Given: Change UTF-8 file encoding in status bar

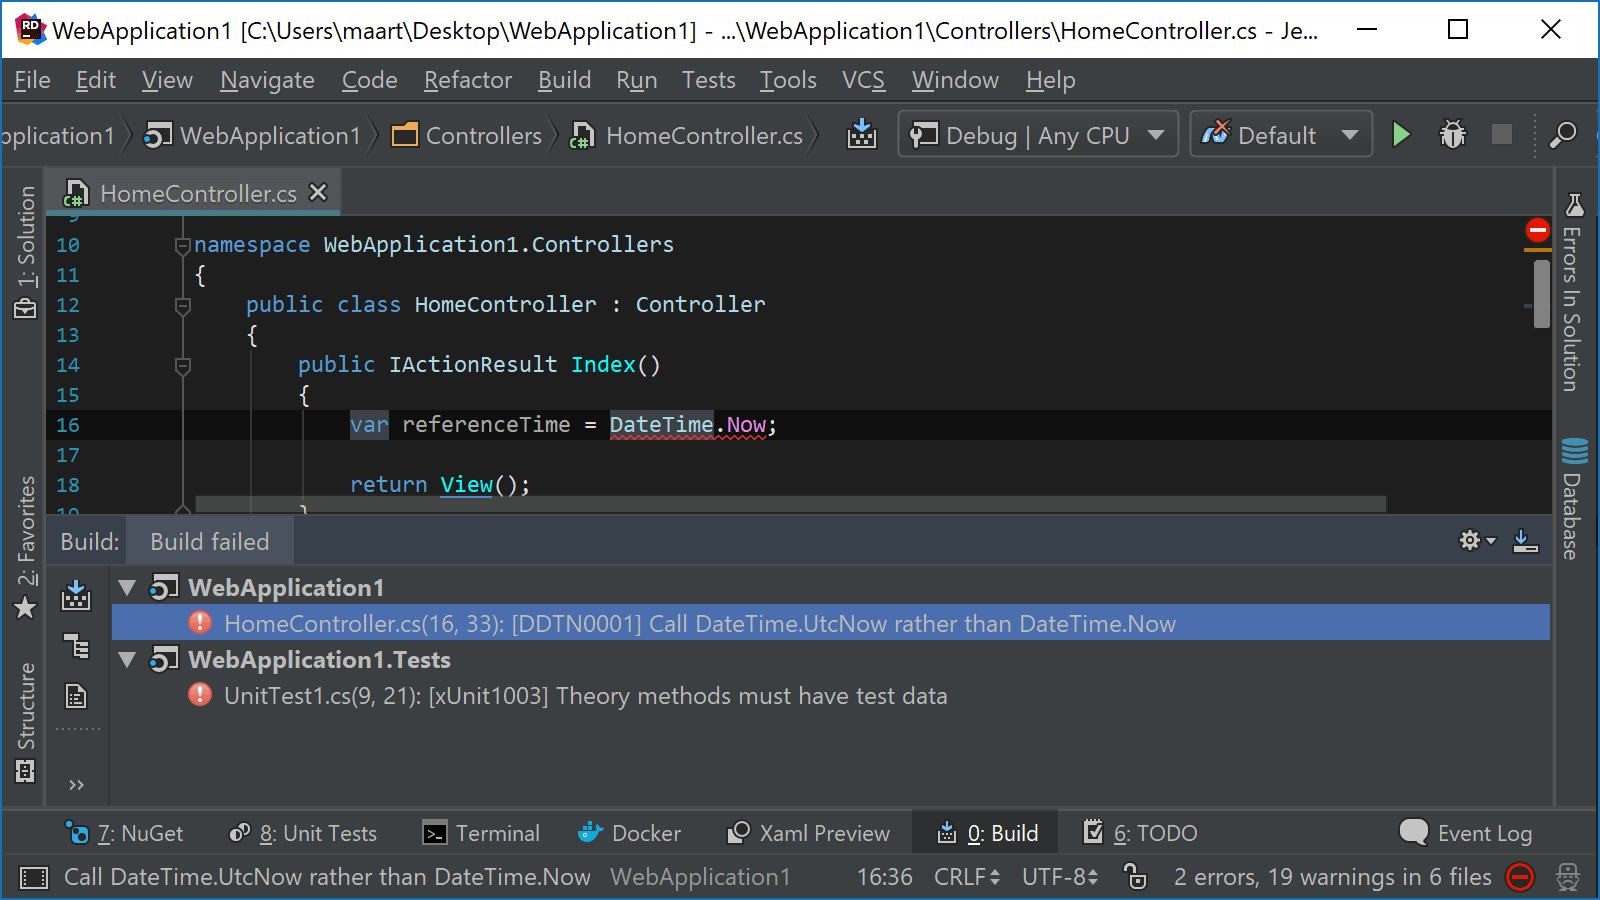Looking at the screenshot, I should 1060,877.
